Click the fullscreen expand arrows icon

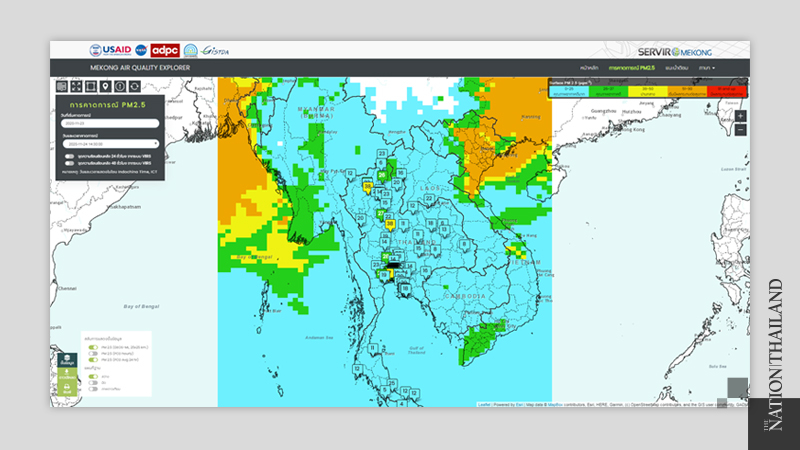click(76, 87)
